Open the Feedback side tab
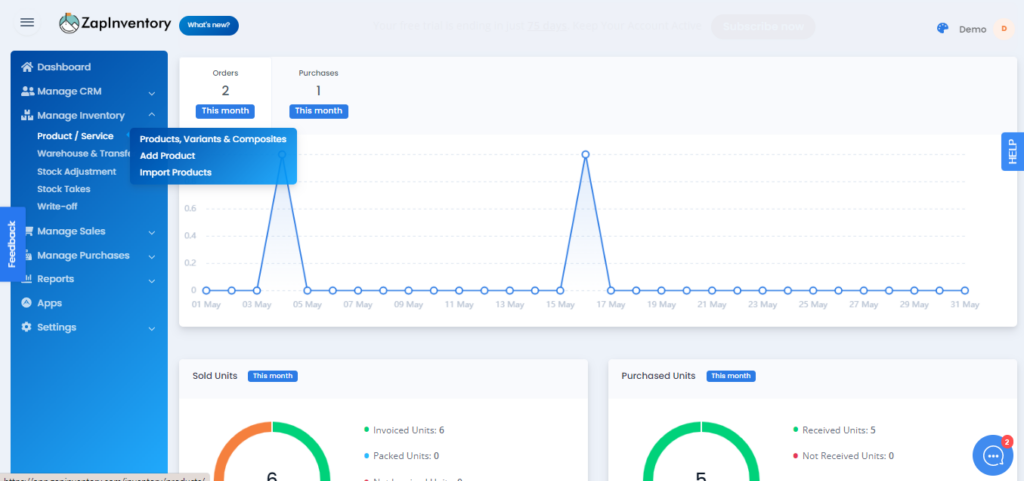1024x481 pixels. [12, 244]
